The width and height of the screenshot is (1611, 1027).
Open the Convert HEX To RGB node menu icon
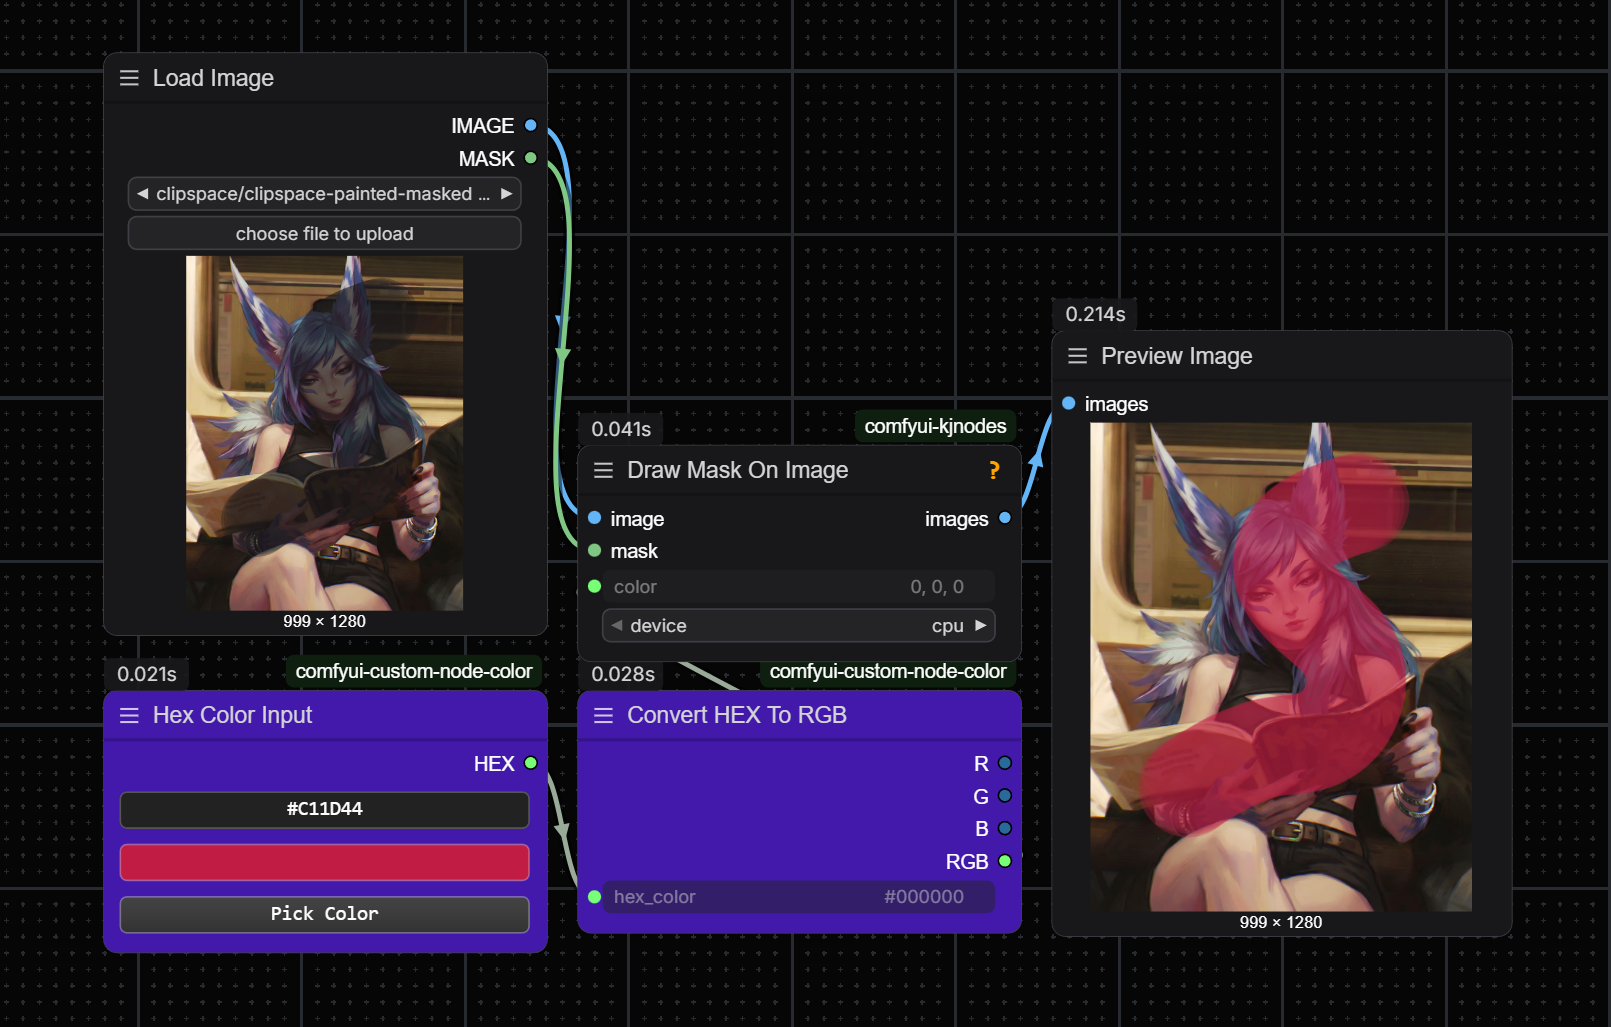[x=603, y=715]
